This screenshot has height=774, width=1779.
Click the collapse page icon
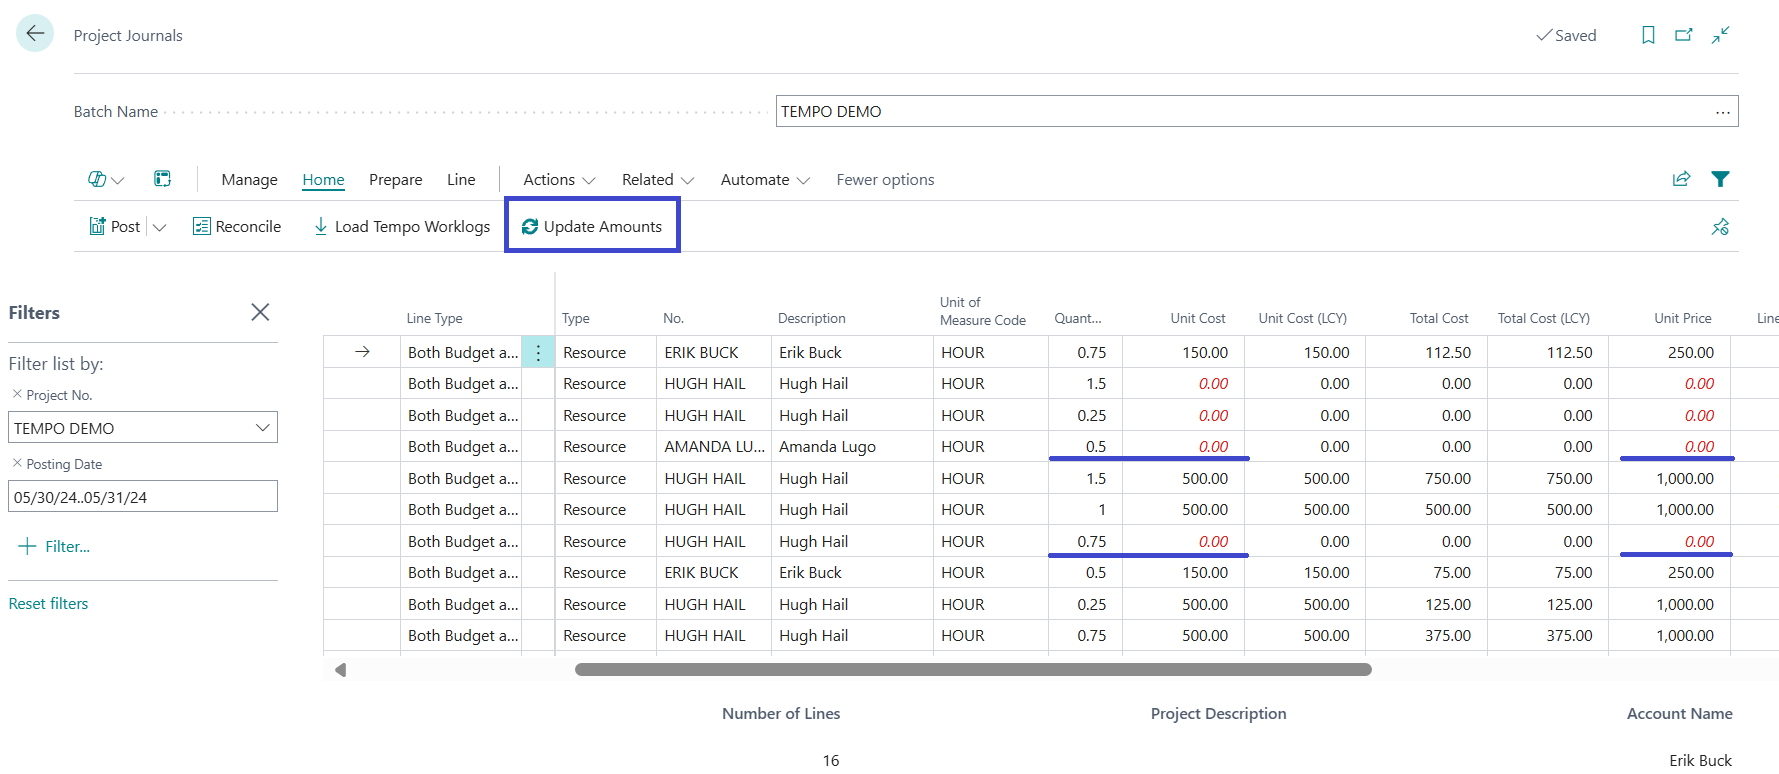coord(1720,35)
